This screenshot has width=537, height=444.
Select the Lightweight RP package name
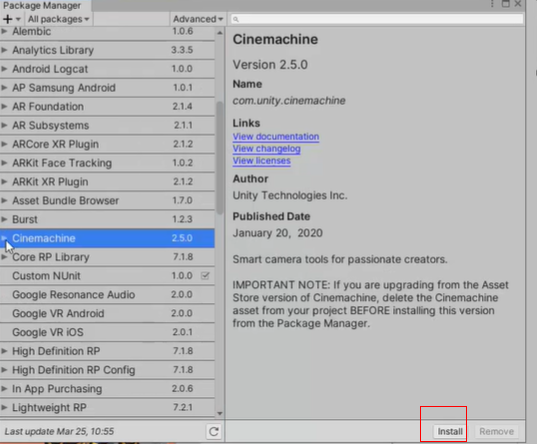point(49,408)
